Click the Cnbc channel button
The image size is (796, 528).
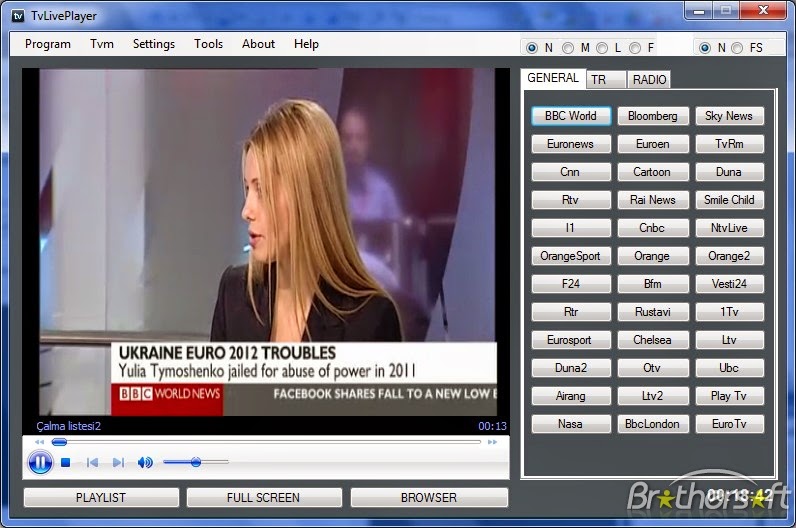653,227
